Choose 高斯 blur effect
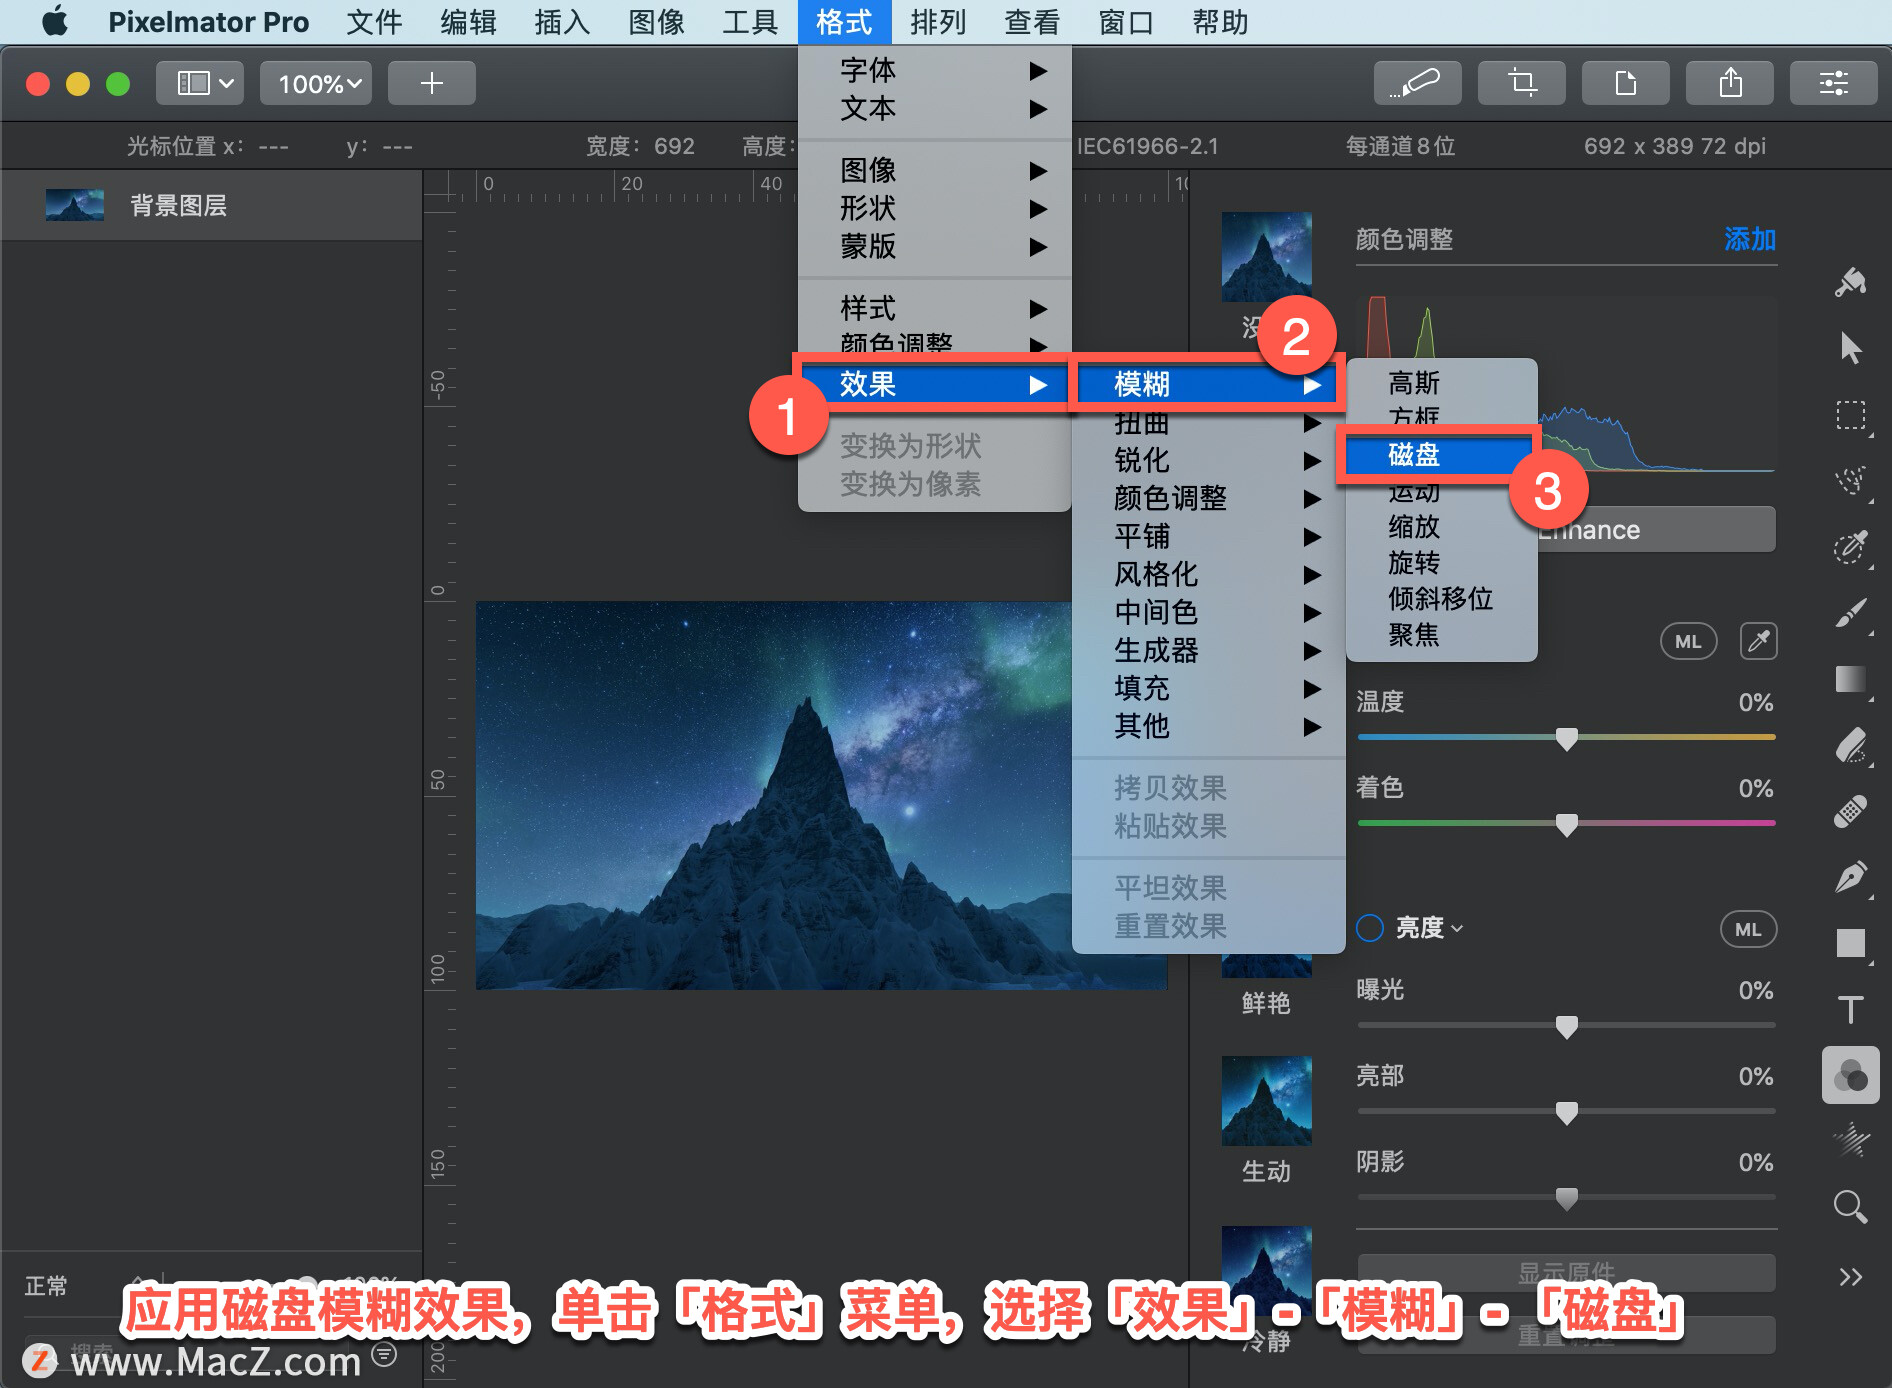 [x=1441, y=383]
